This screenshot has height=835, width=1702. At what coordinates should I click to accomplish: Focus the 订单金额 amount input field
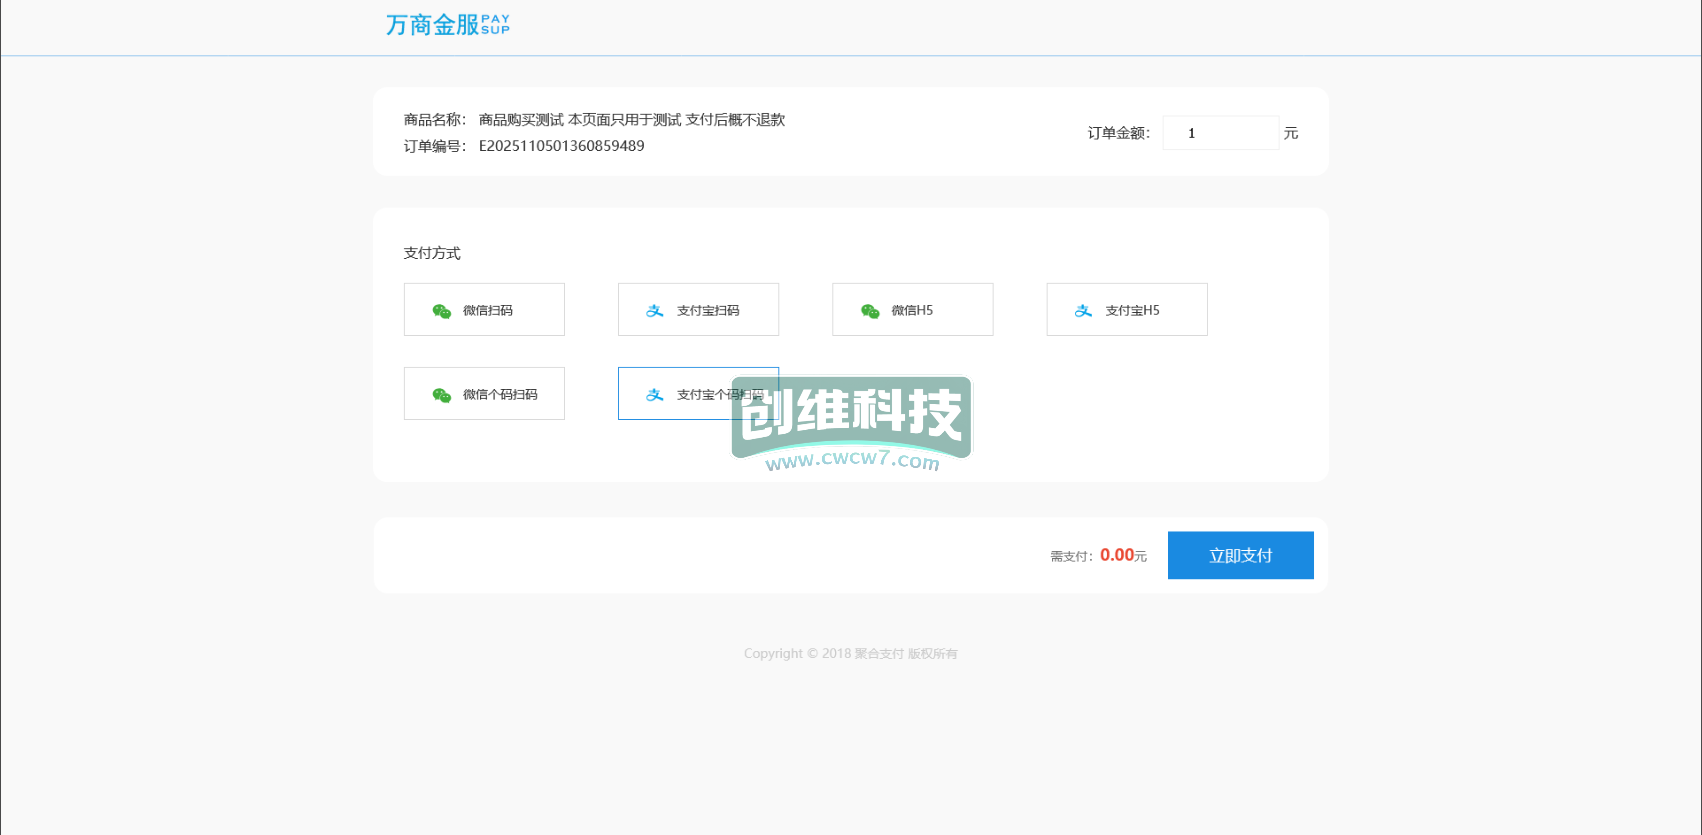pos(1220,133)
